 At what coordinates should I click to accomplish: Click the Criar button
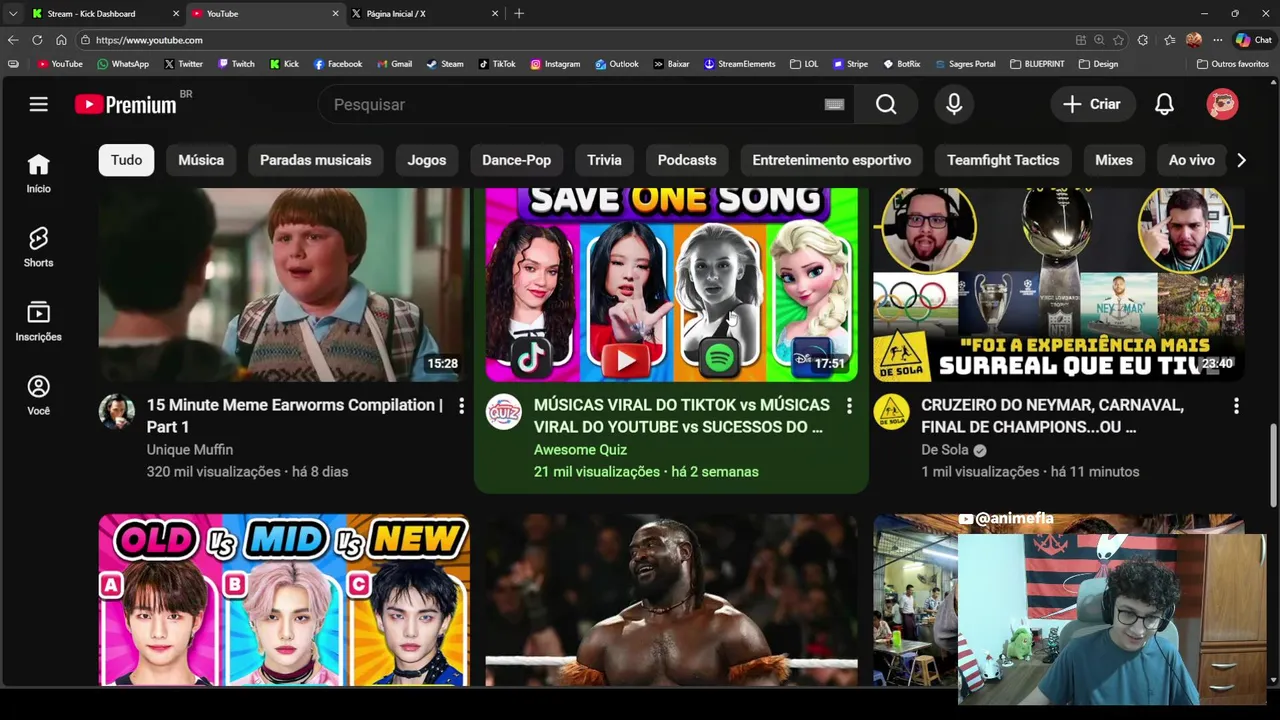[x=1092, y=104]
